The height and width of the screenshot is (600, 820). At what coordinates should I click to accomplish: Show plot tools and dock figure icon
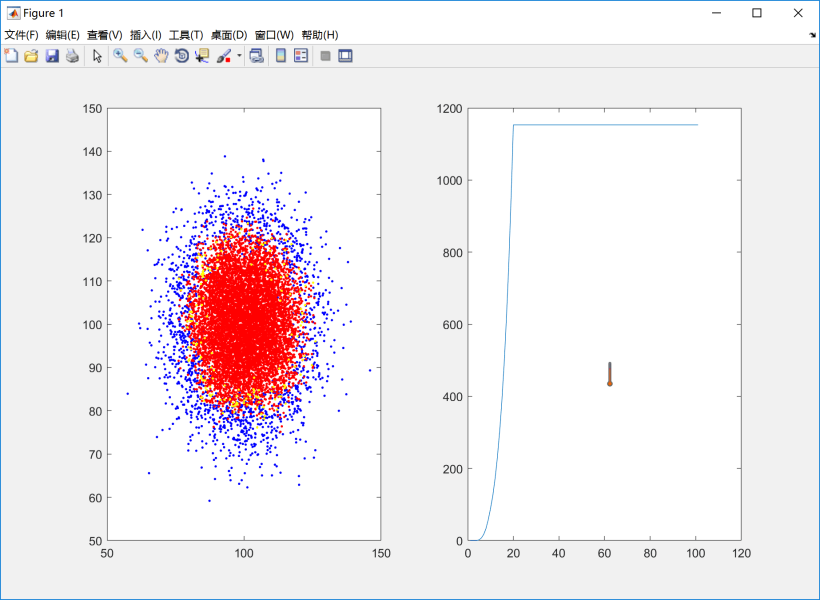346,55
